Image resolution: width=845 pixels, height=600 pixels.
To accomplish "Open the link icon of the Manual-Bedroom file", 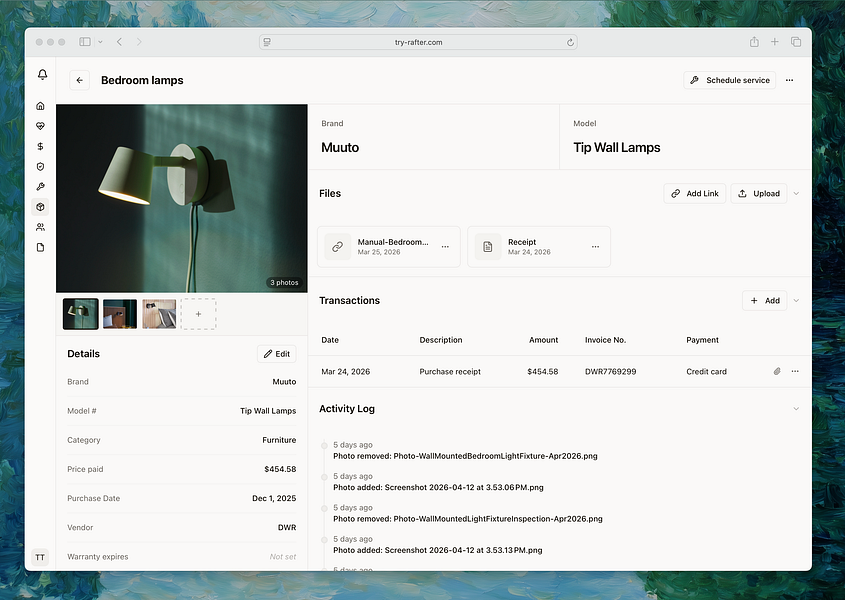I will click(338, 246).
